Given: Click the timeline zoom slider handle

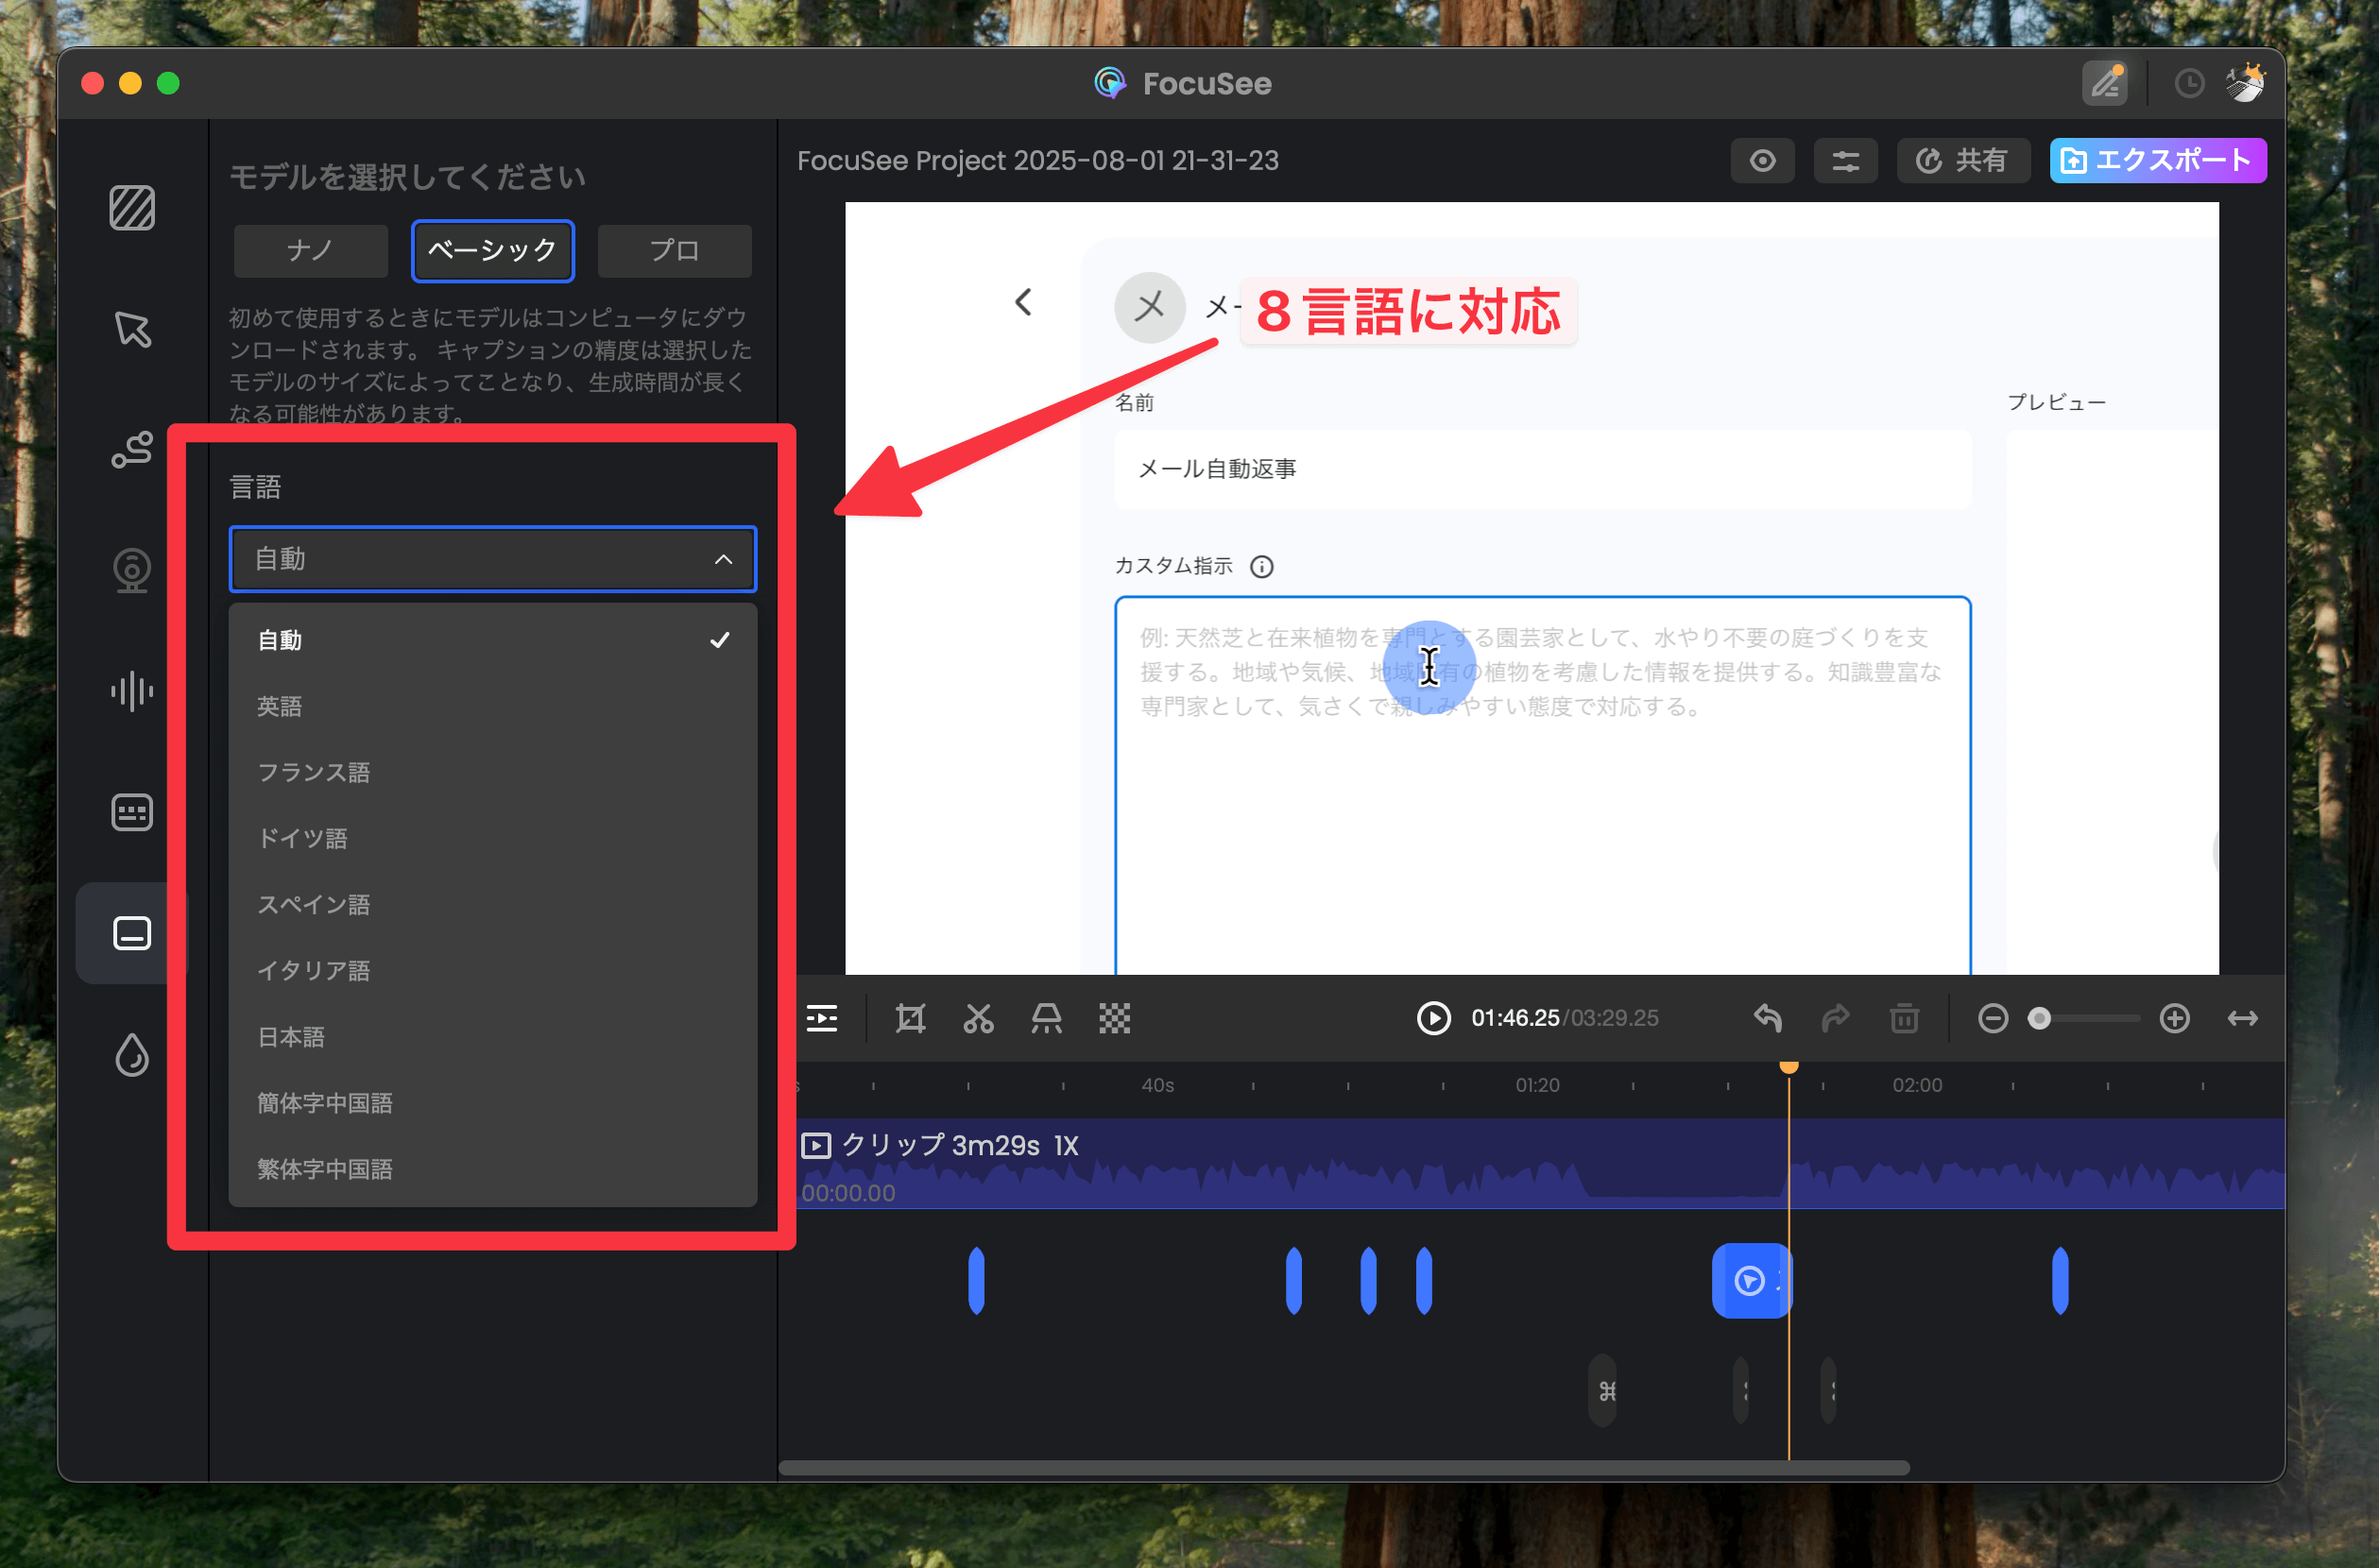Looking at the screenshot, I should pyautogui.click(x=2039, y=1018).
